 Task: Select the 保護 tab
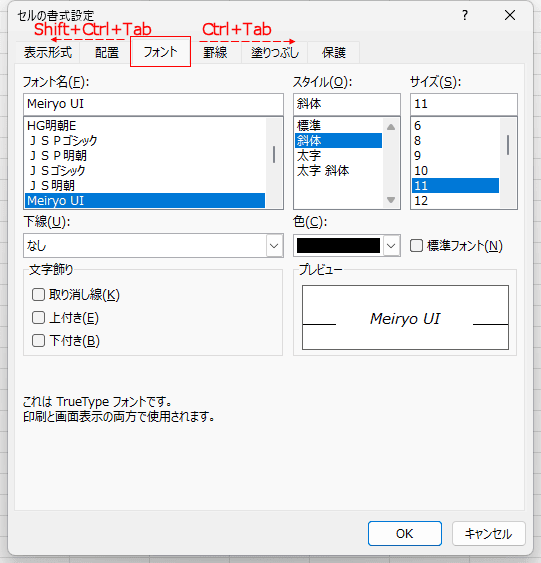334,52
